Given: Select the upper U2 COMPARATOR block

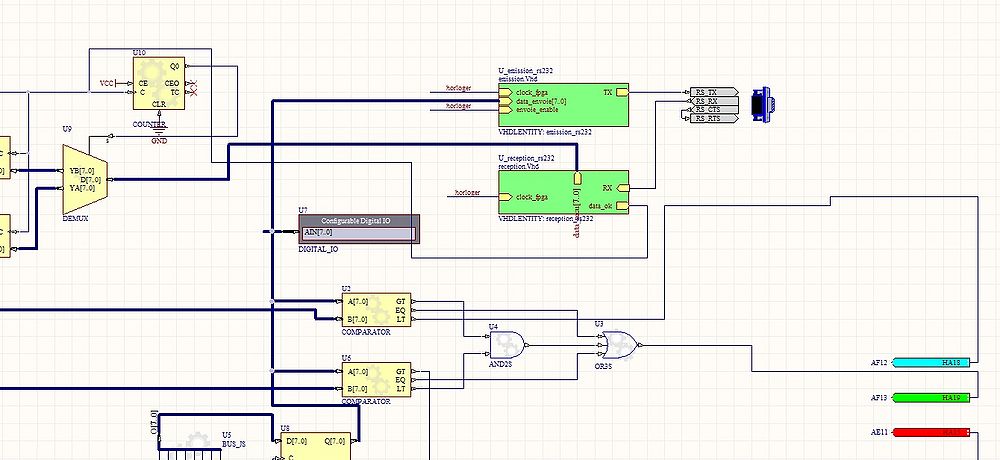Looking at the screenshot, I should 375,310.
